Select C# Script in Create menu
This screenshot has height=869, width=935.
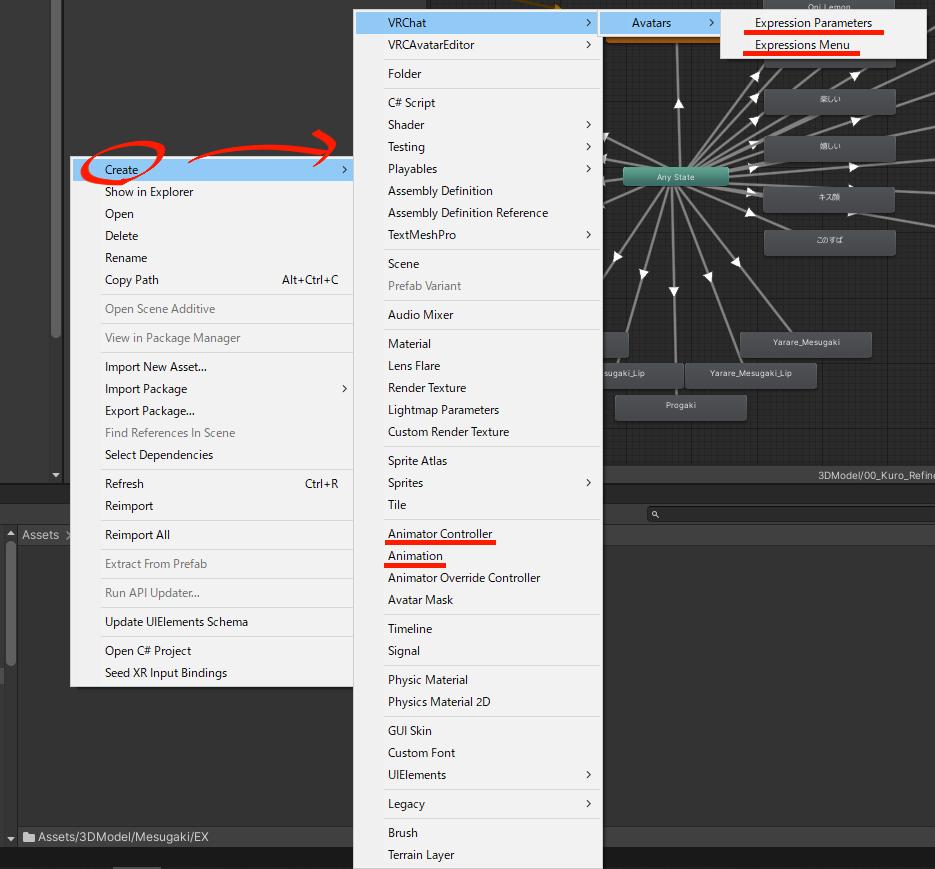pyautogui.click(x=411, y=103)
